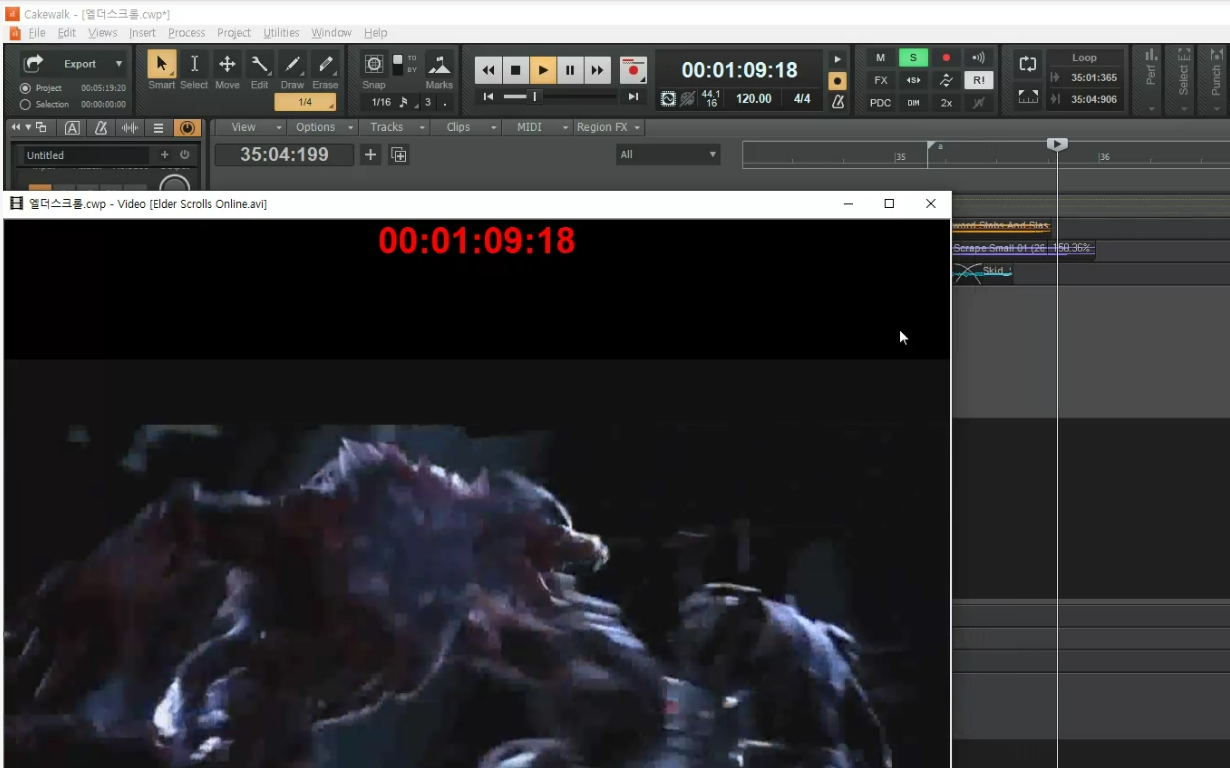Select the Draw tool
Image resolution: width=1230 pixels, height=768 pixels.
click(292, 64)
